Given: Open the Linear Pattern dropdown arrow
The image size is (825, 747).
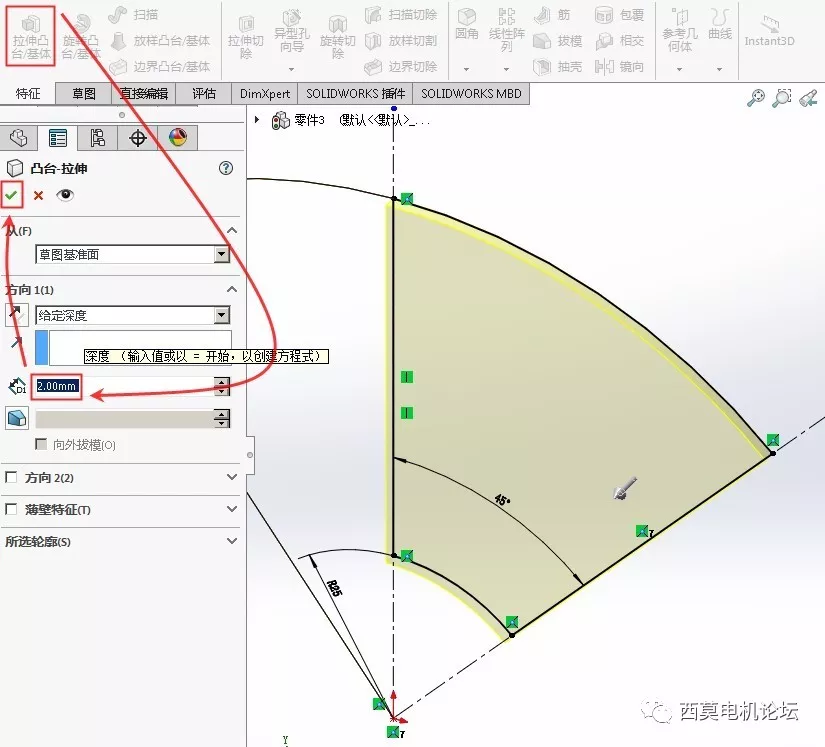Looking at the screenshot, I should pyautogui.click(x=506, y=69).
